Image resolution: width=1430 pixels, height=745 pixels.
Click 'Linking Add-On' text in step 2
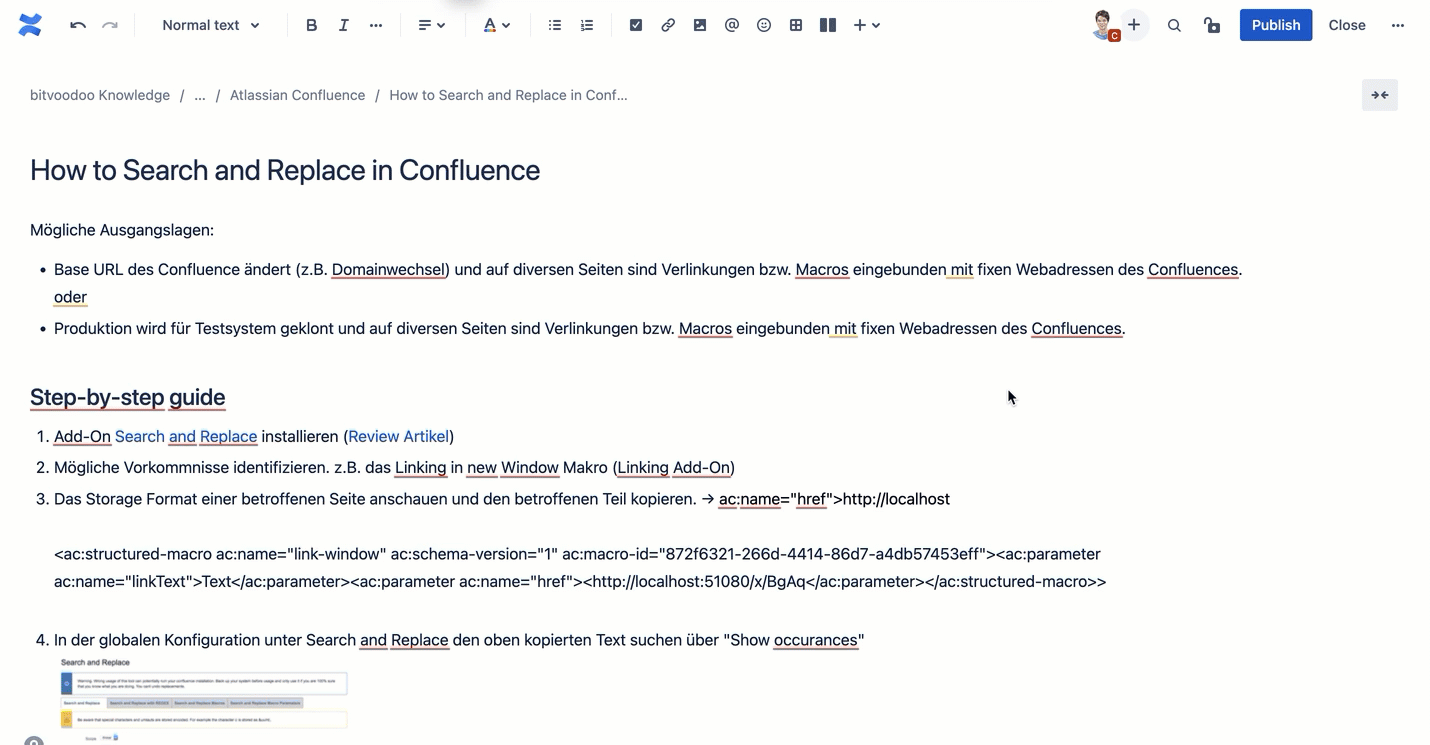[674, 467]
